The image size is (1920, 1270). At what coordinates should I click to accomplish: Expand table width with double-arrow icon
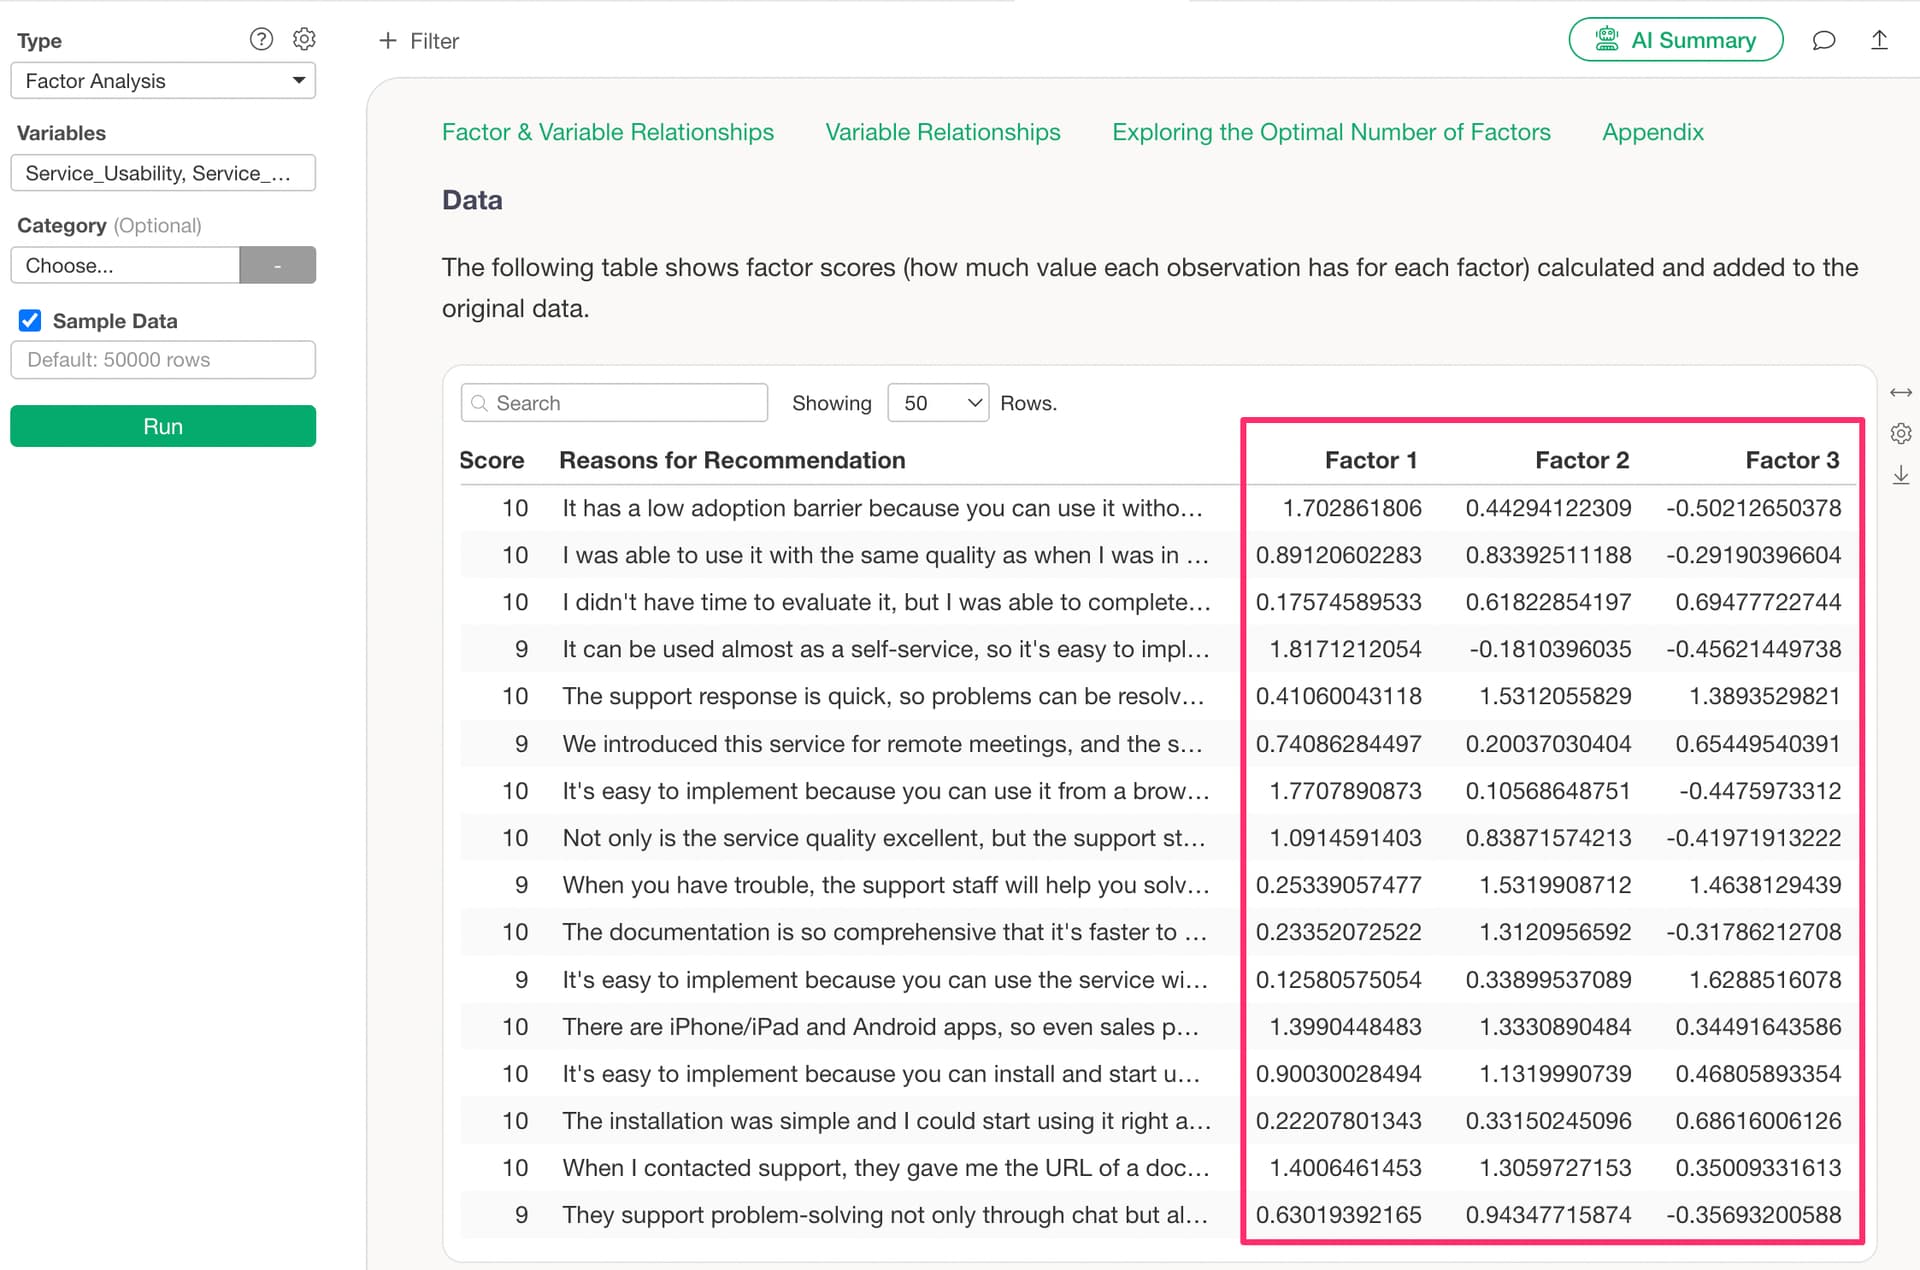tap(1901, 392)
